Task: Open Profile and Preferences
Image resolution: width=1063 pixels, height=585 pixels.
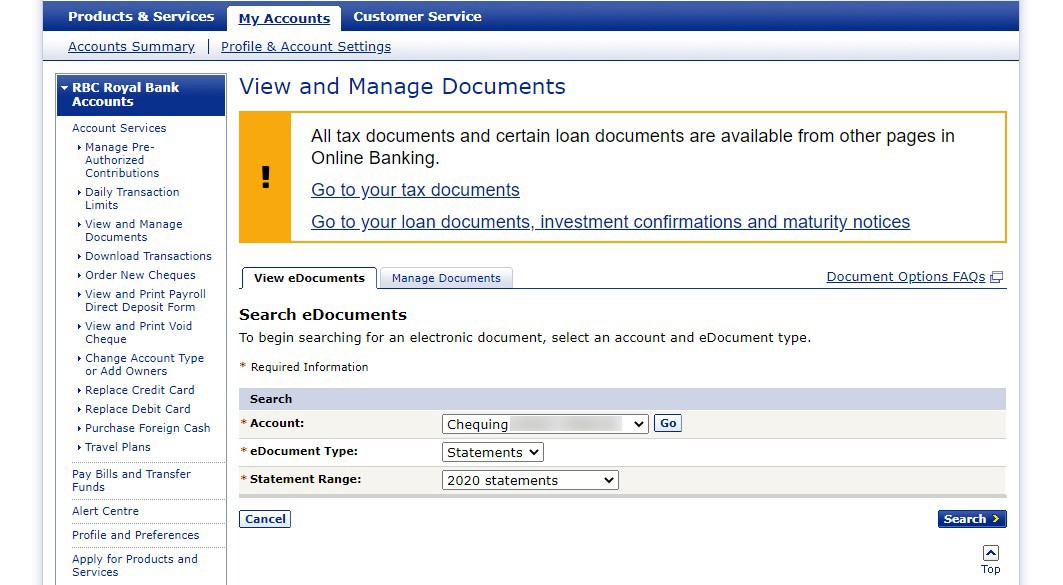Action: point(136,535)
